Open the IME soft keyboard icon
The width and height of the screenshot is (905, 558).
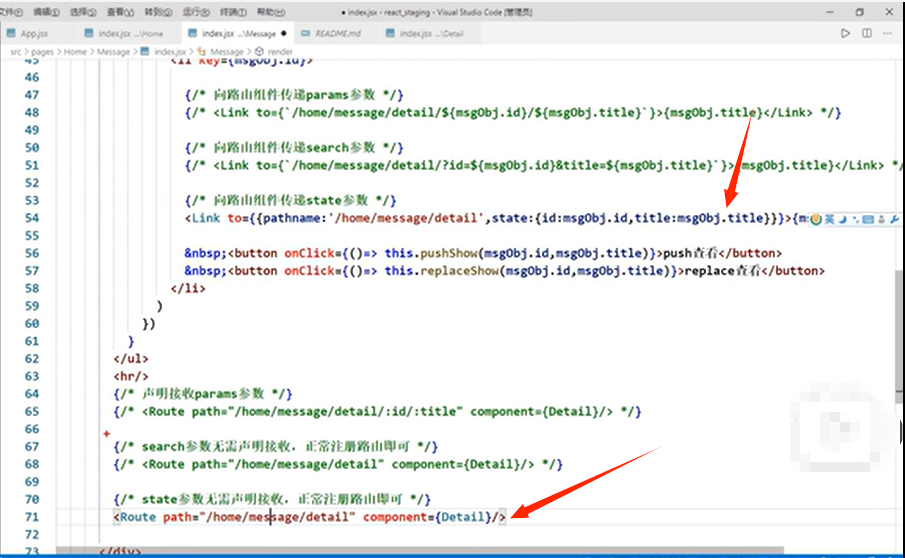[x=867, y=219]
